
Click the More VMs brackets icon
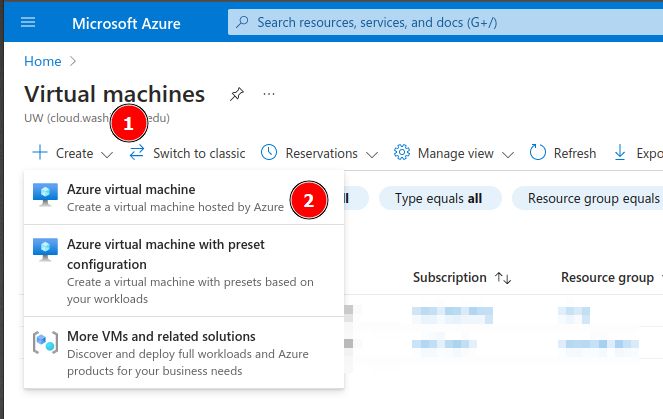pos(45,342)
